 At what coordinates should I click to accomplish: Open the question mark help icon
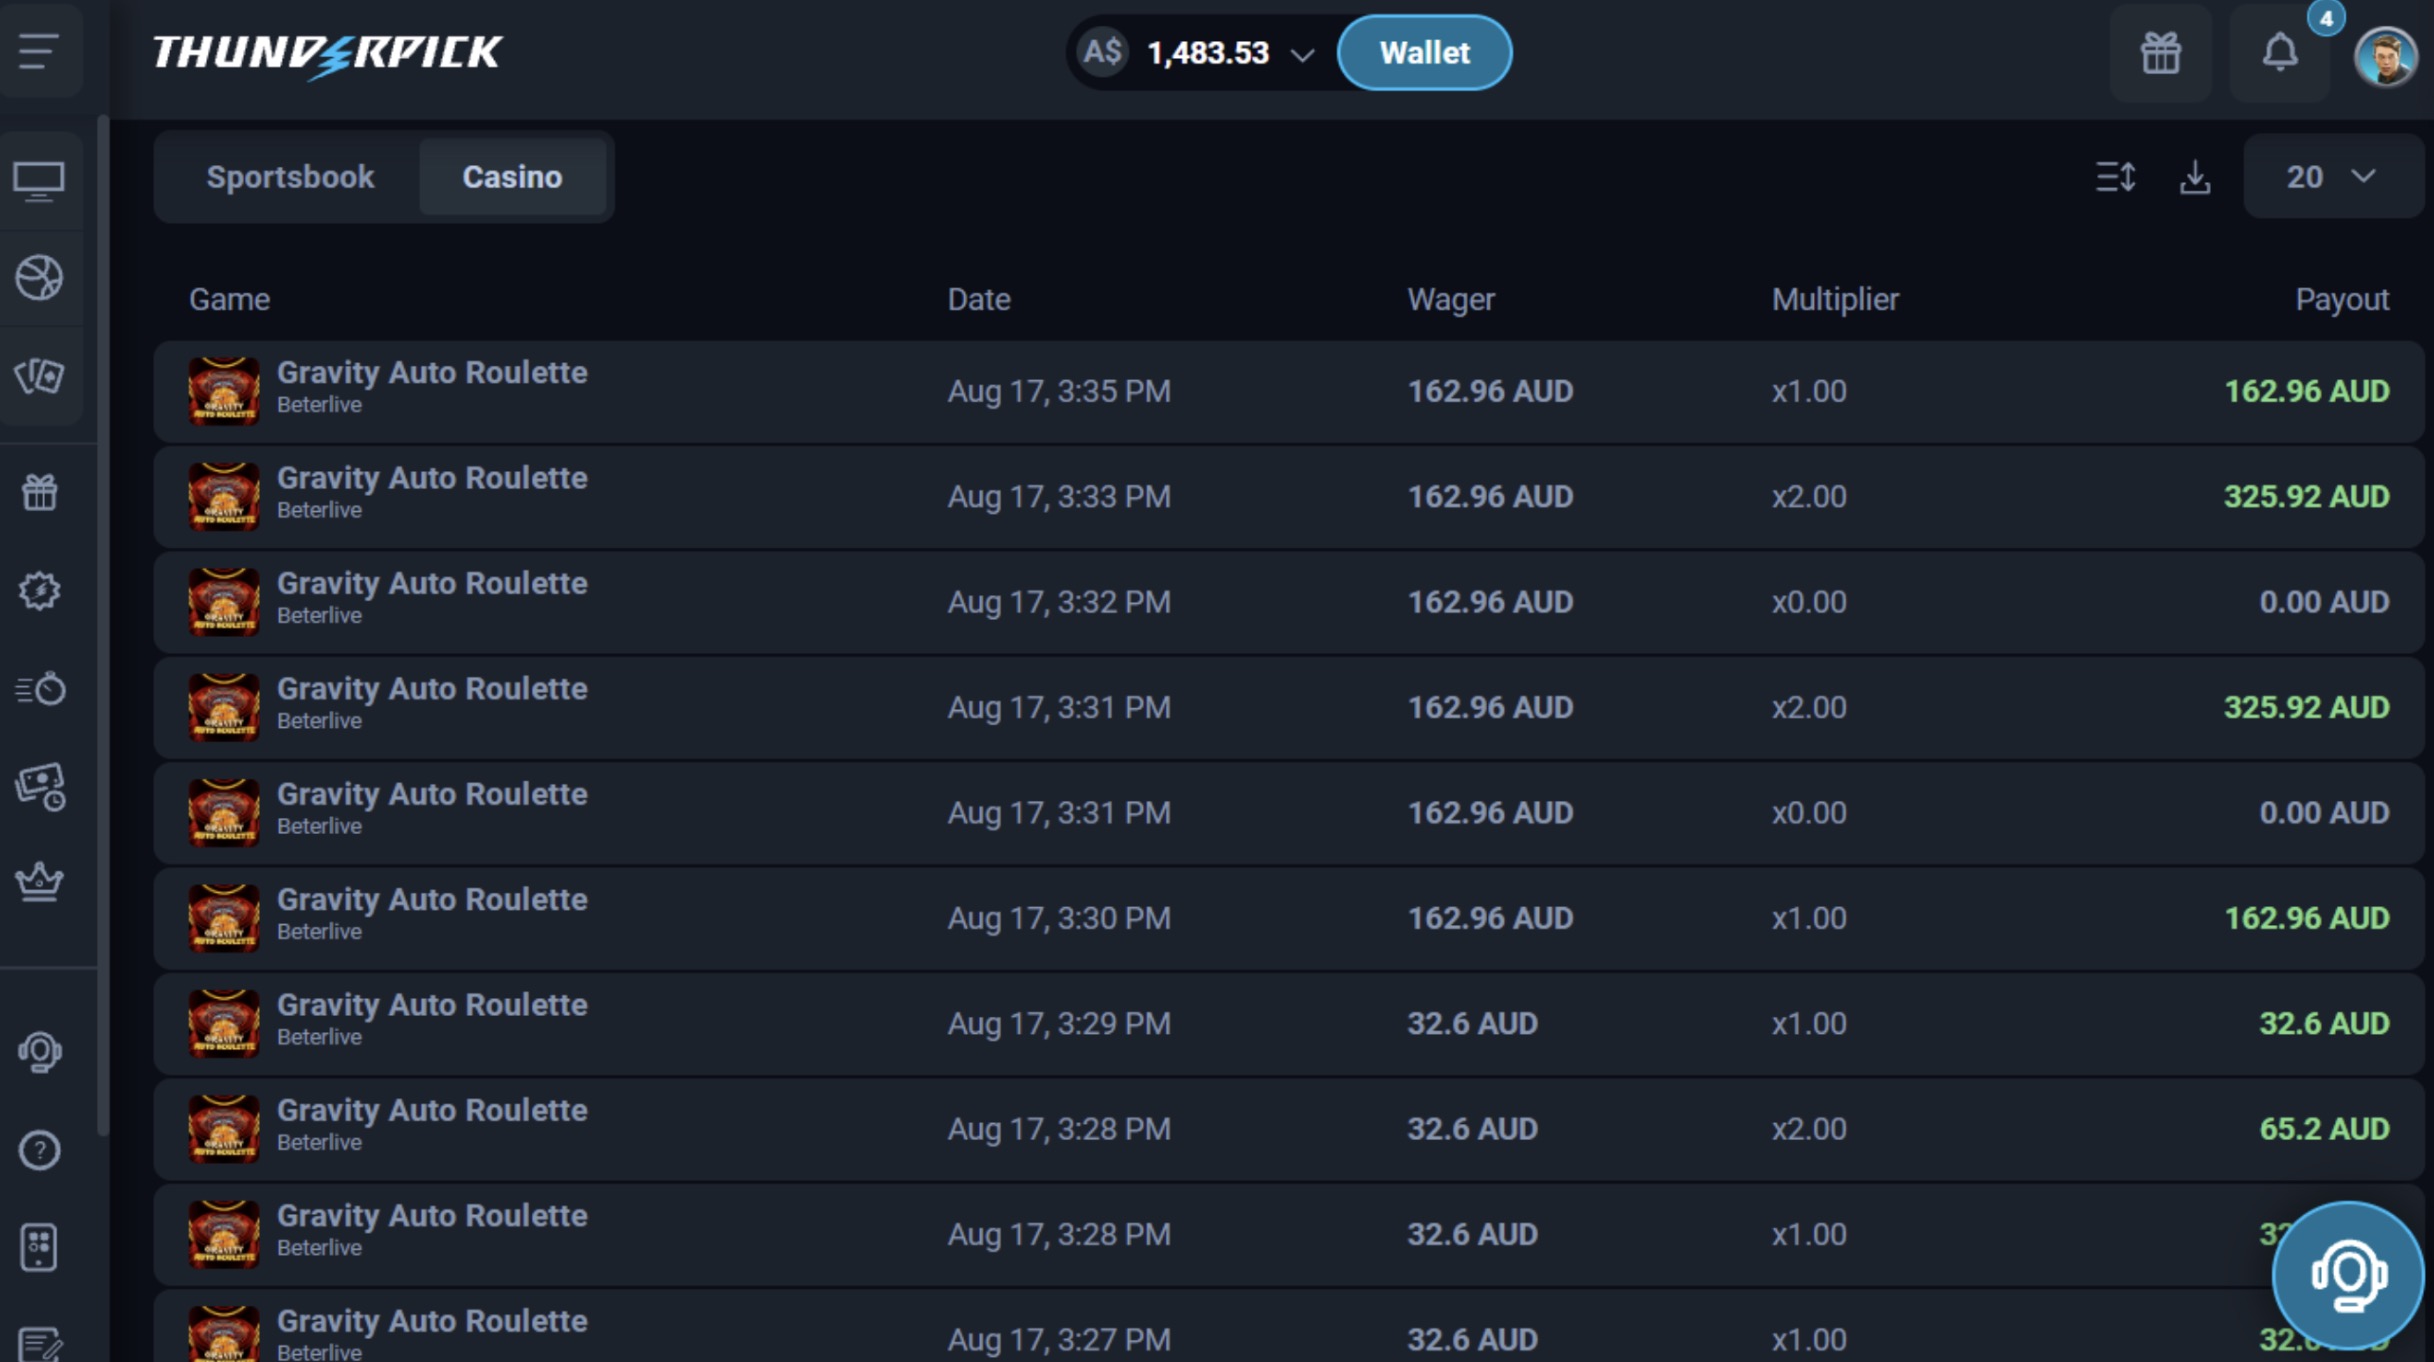pos(39,1149)
